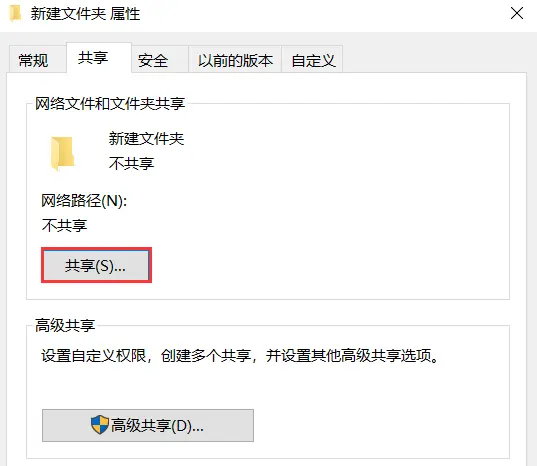
Task: Go to the 以前的版本 tab
Action: pyautogui.click(x=235, y=60)
